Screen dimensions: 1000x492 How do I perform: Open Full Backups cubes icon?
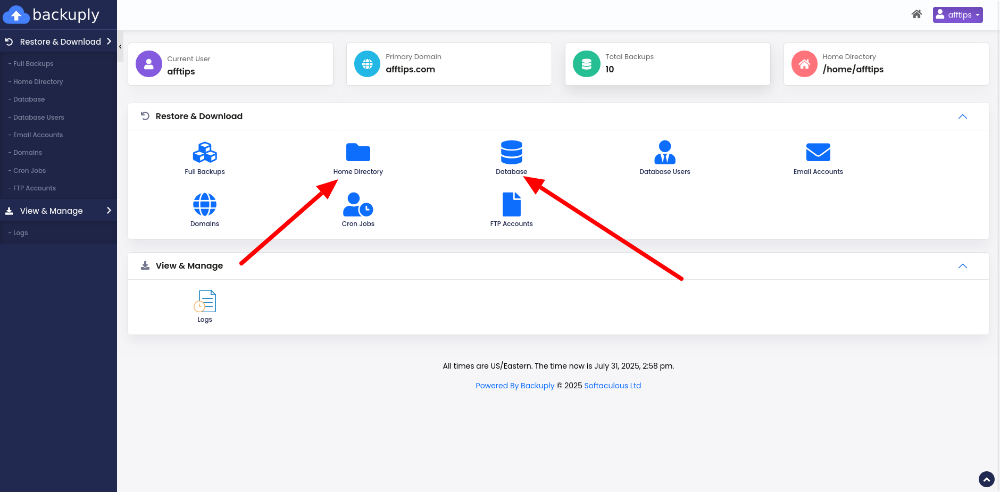coord(205,152)
